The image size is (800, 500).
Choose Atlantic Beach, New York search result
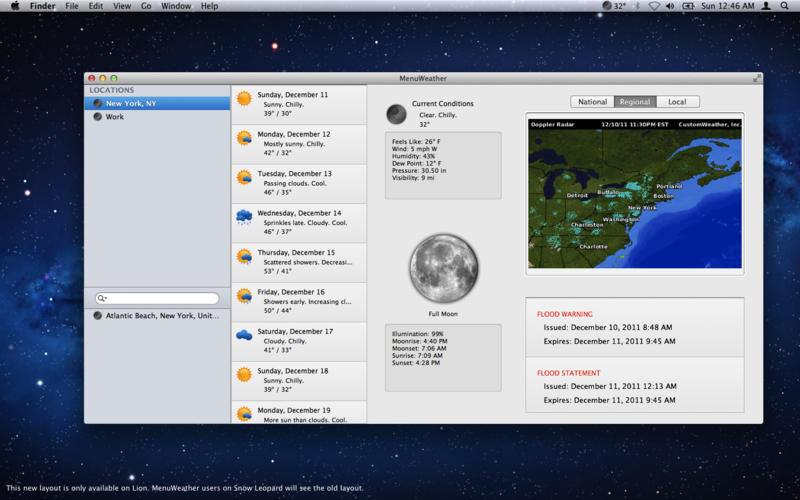click(x=157, y=315)
